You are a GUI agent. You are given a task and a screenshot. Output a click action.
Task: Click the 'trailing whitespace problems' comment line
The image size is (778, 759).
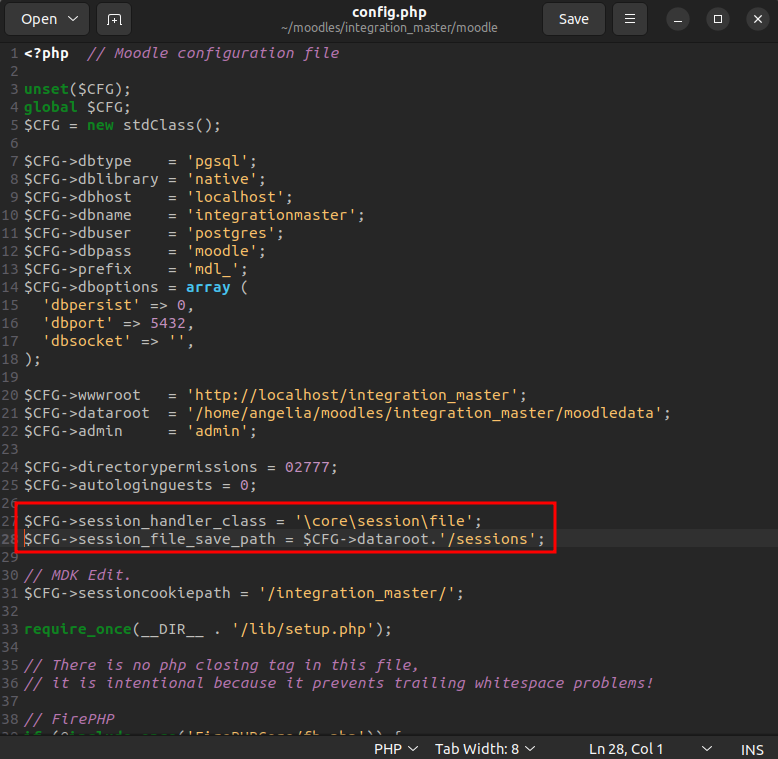(338, 683)
